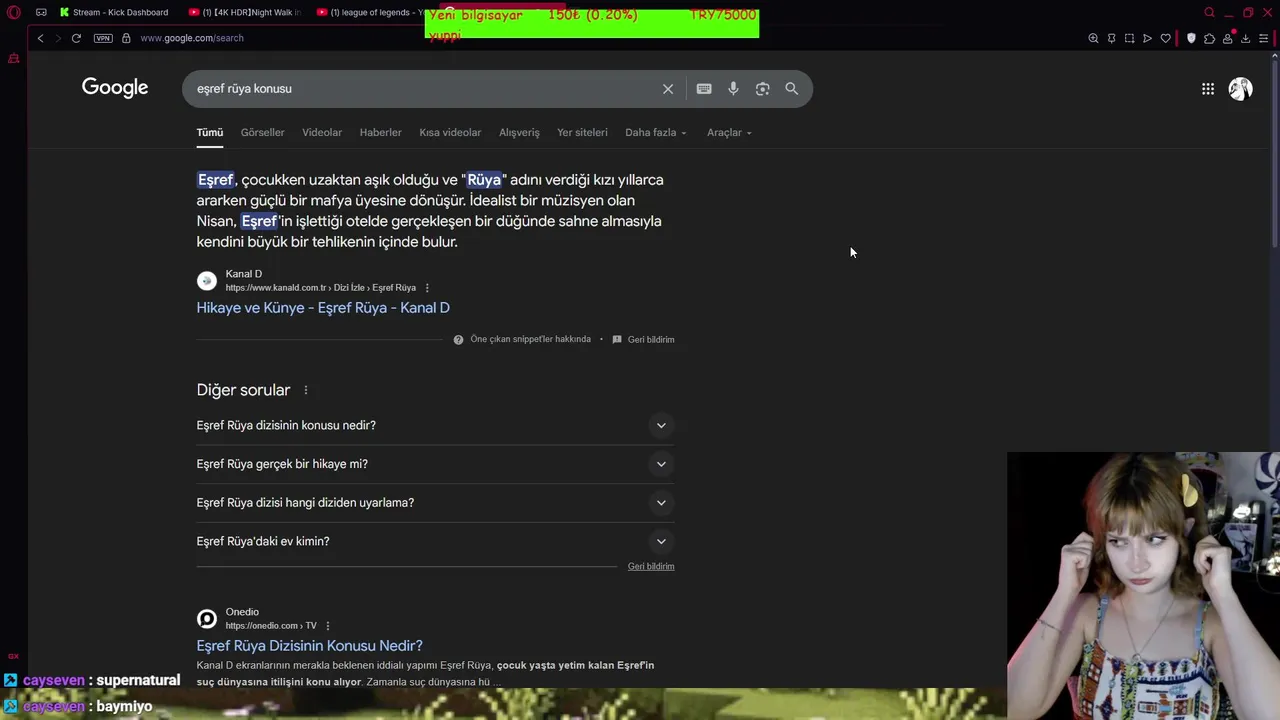This screenshot has width=1280, height=720.
Task: Switch to the Videolar tab
Action: tap(322, 132)
